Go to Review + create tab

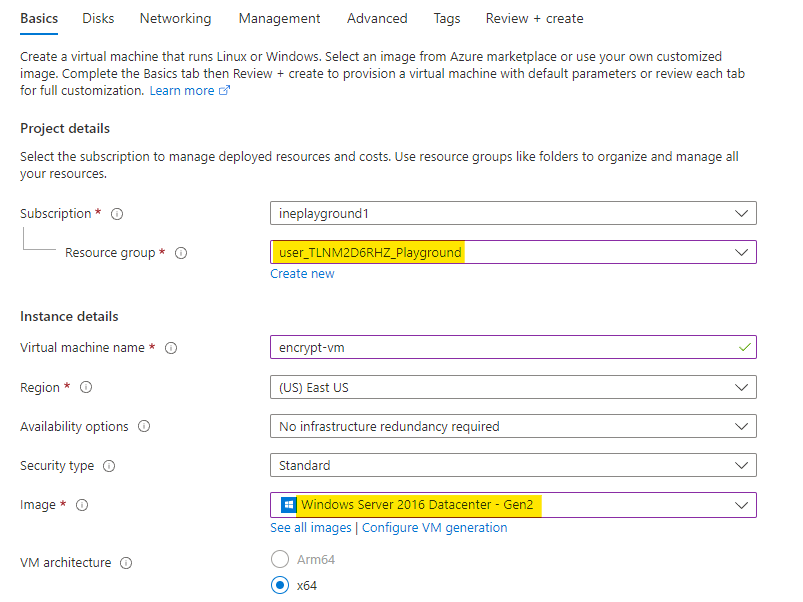(534, 18)
